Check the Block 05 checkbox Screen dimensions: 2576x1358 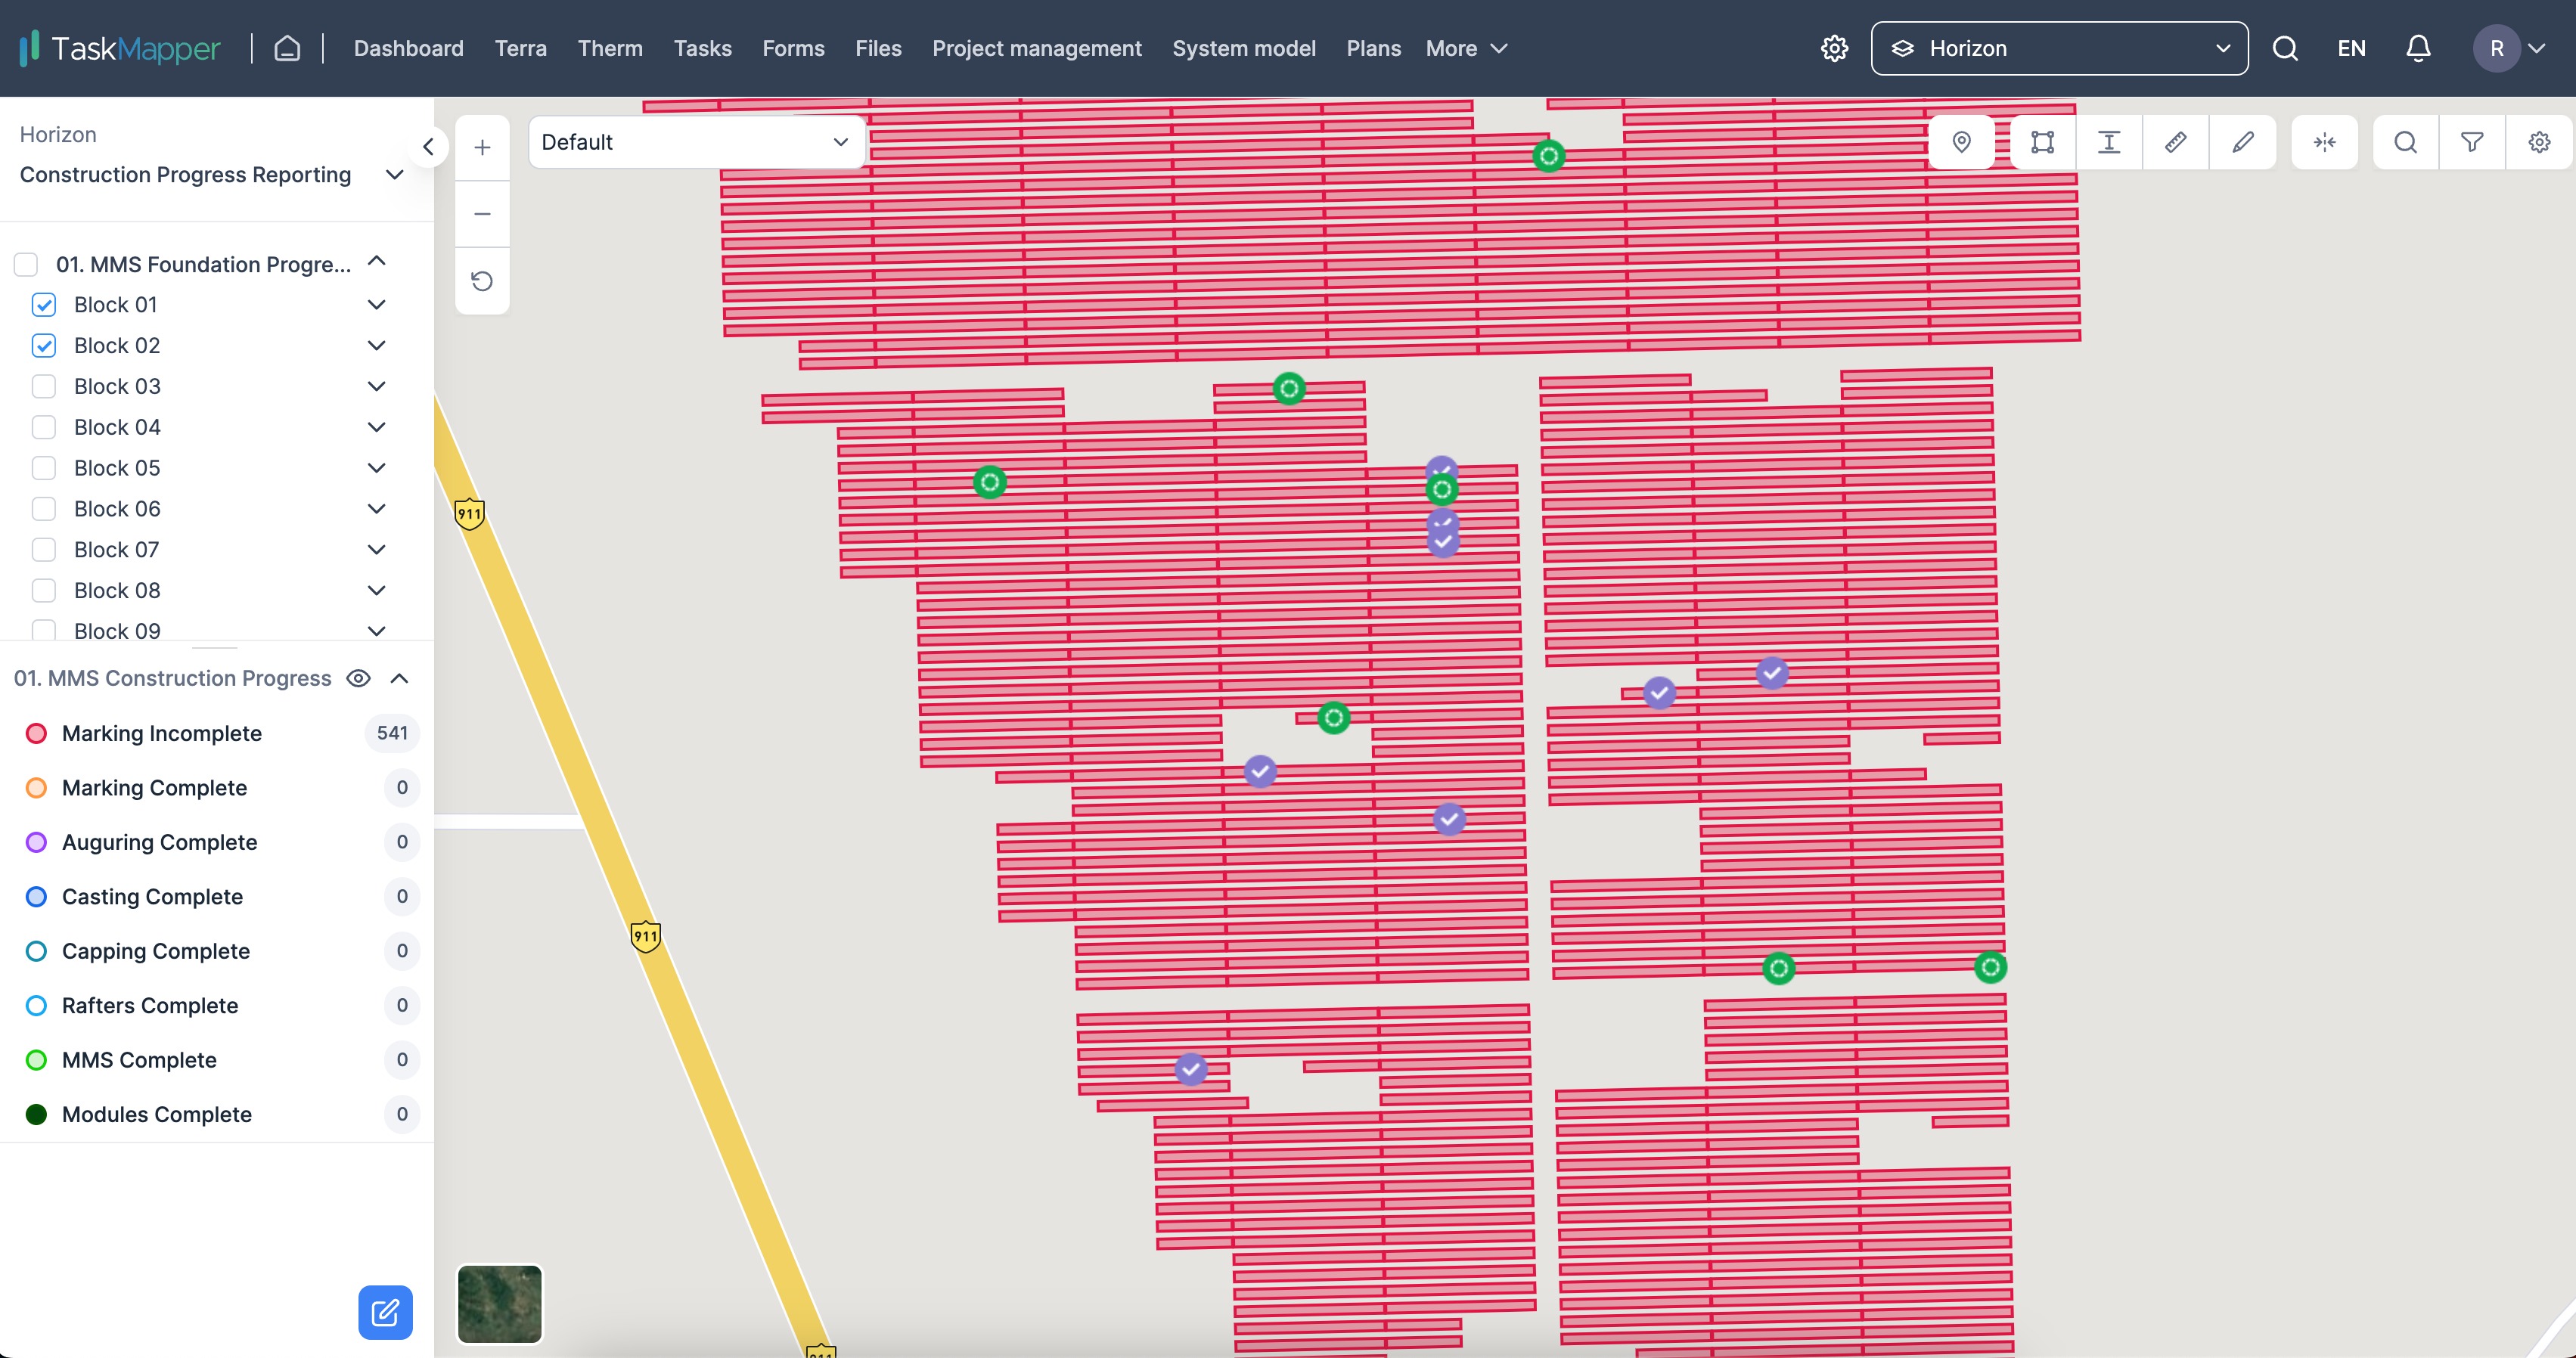44,468
